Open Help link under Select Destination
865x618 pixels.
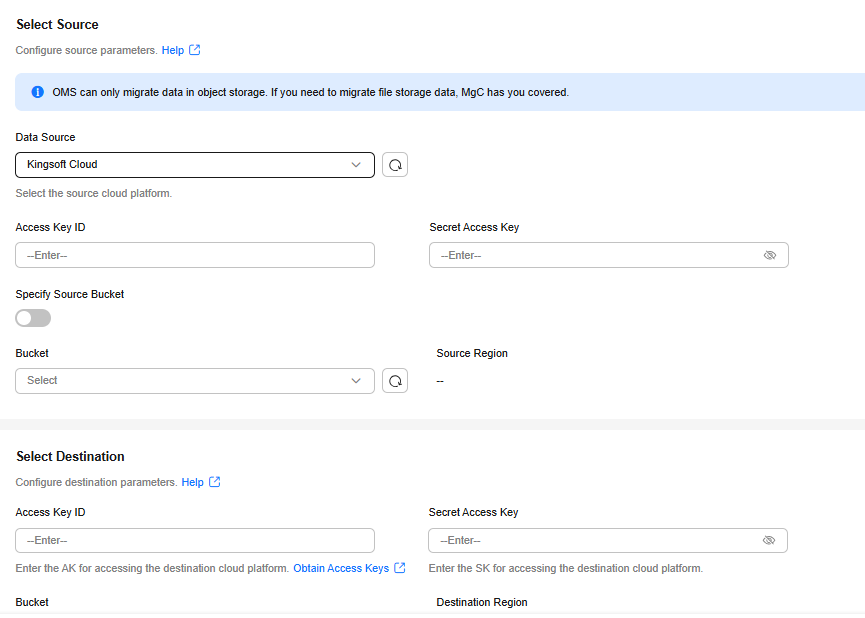point(193,482)
